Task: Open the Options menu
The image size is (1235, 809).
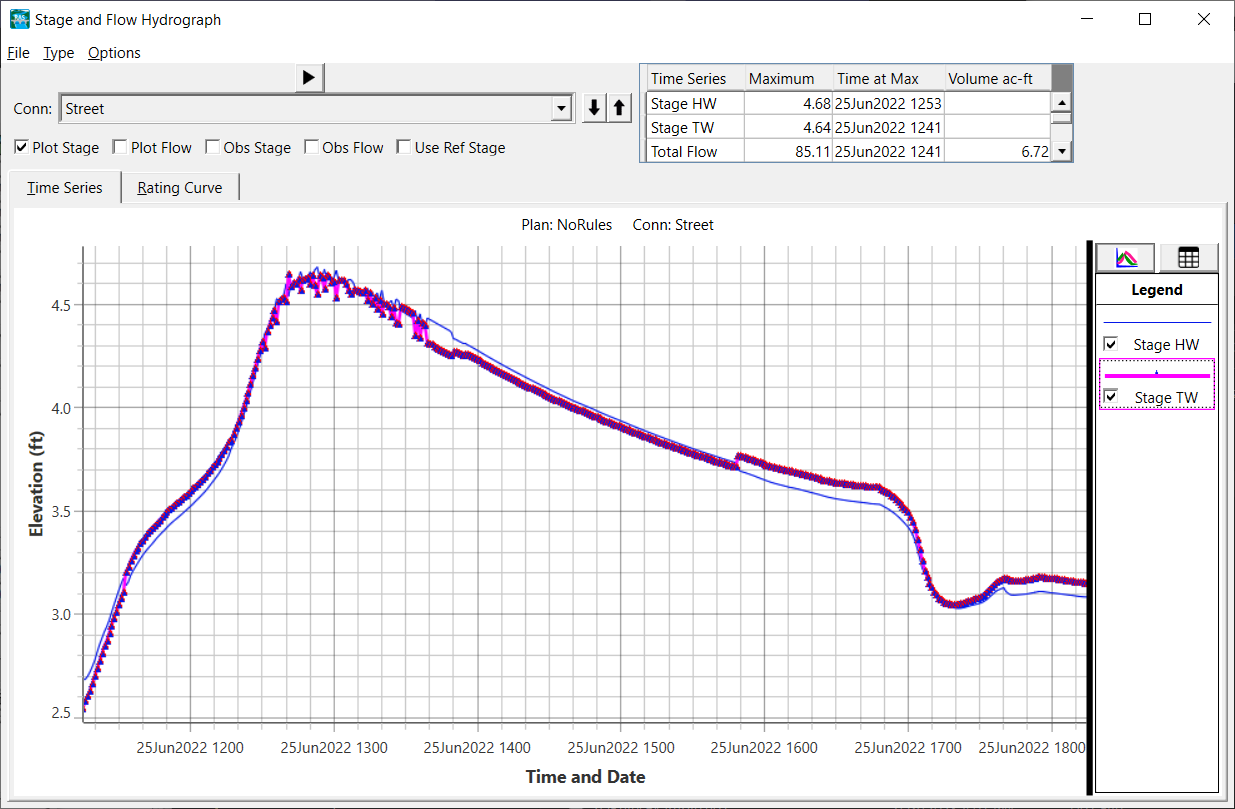Action: point(114,53)
